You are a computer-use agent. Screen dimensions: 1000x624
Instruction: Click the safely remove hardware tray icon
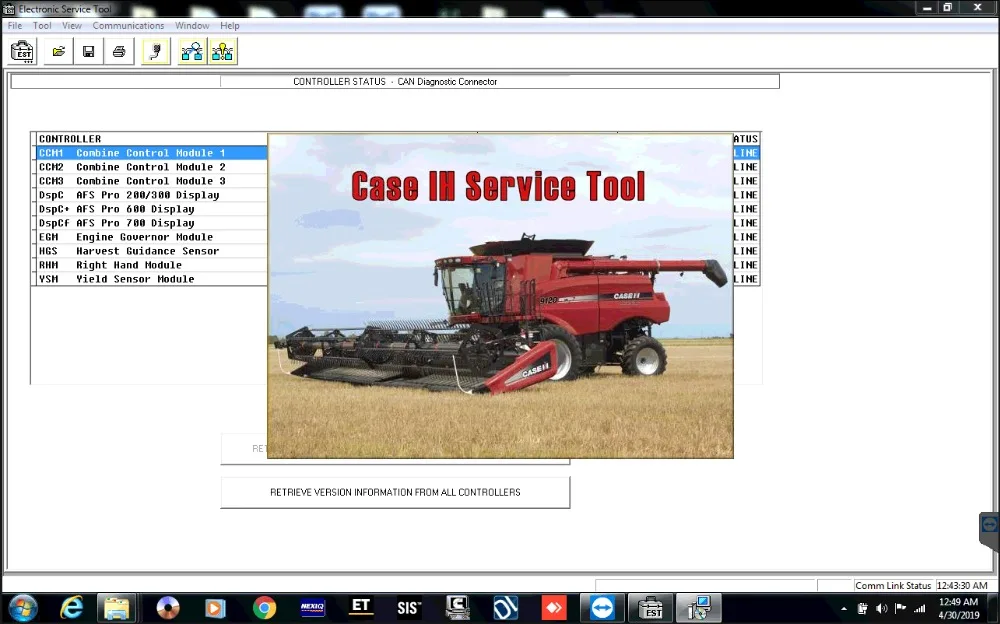(x=863, y=609)
